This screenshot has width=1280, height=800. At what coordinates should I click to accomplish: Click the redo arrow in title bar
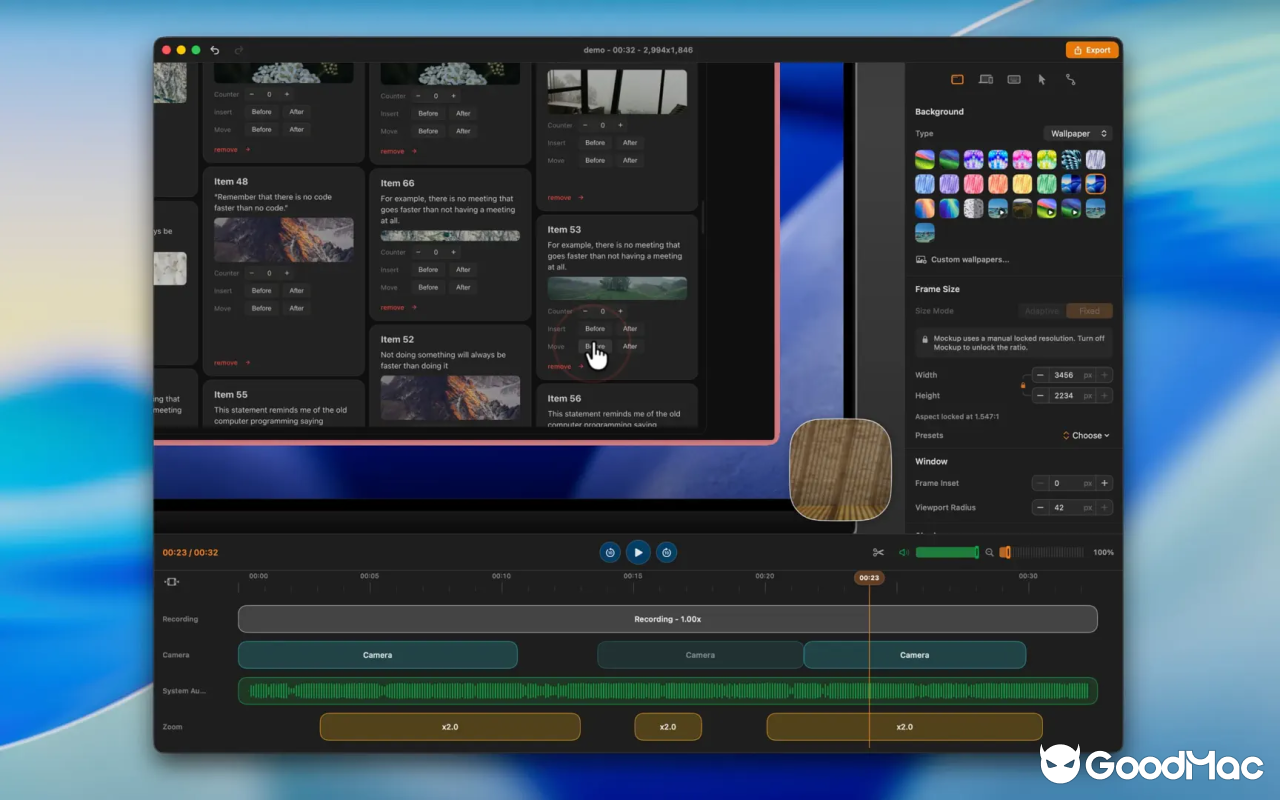click(238, 50)
